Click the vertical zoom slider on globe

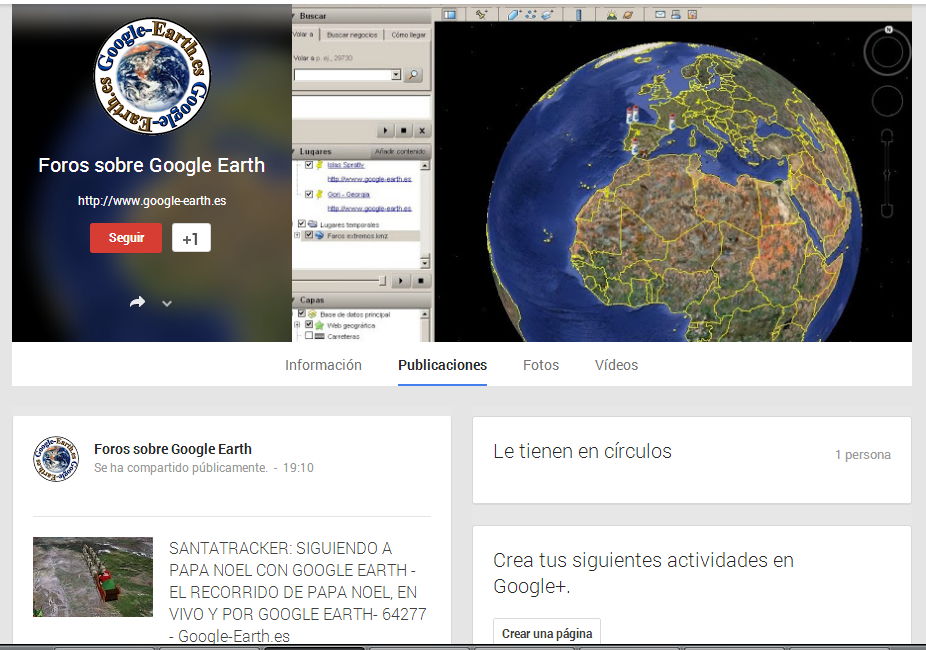tap(887, 174)
